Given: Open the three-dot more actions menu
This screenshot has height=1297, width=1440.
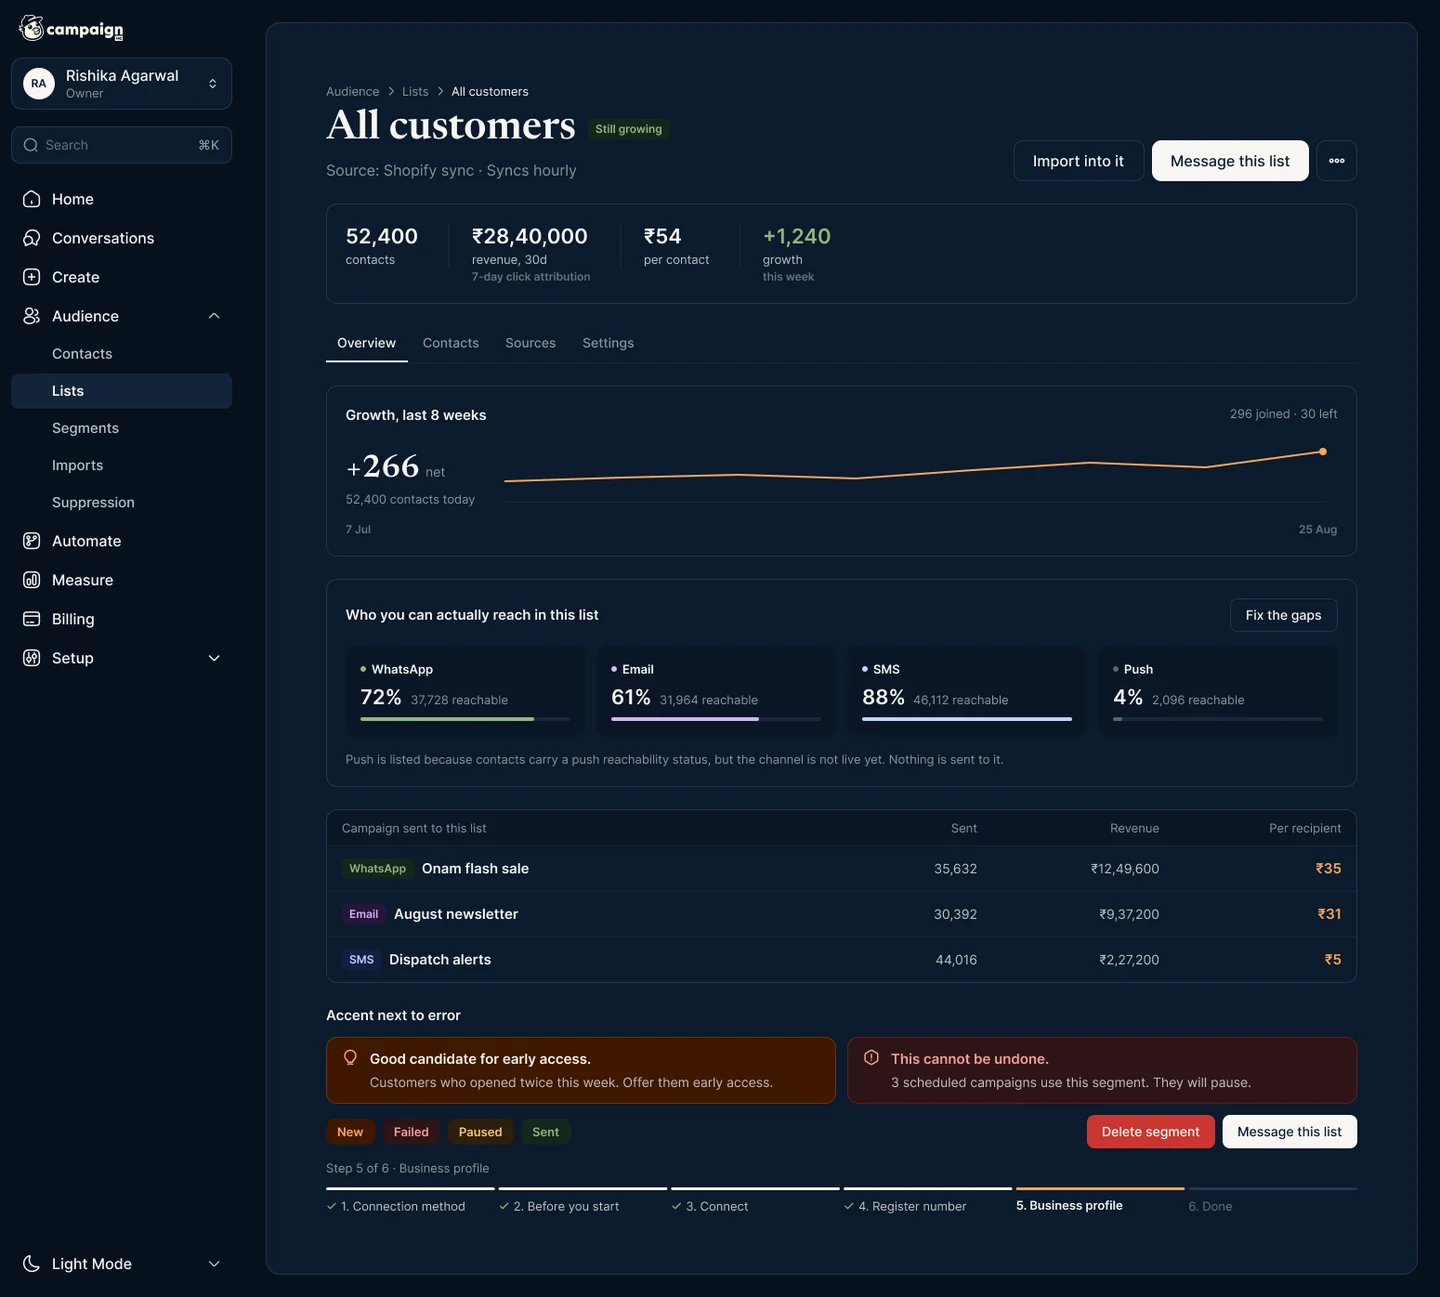Looking at the screenshot, I should (x=1336, y=161).
